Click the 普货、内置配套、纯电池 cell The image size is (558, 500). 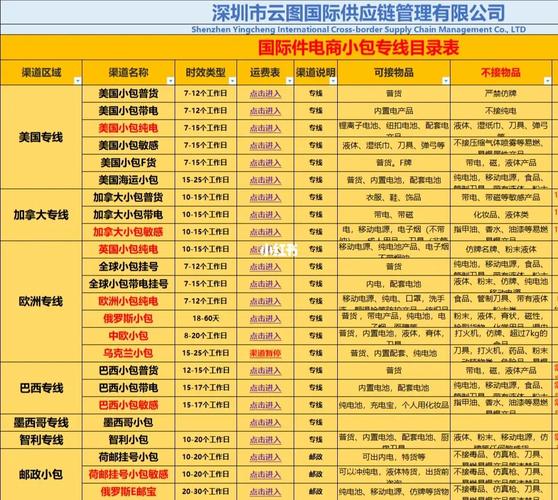(x=394, y=353)
